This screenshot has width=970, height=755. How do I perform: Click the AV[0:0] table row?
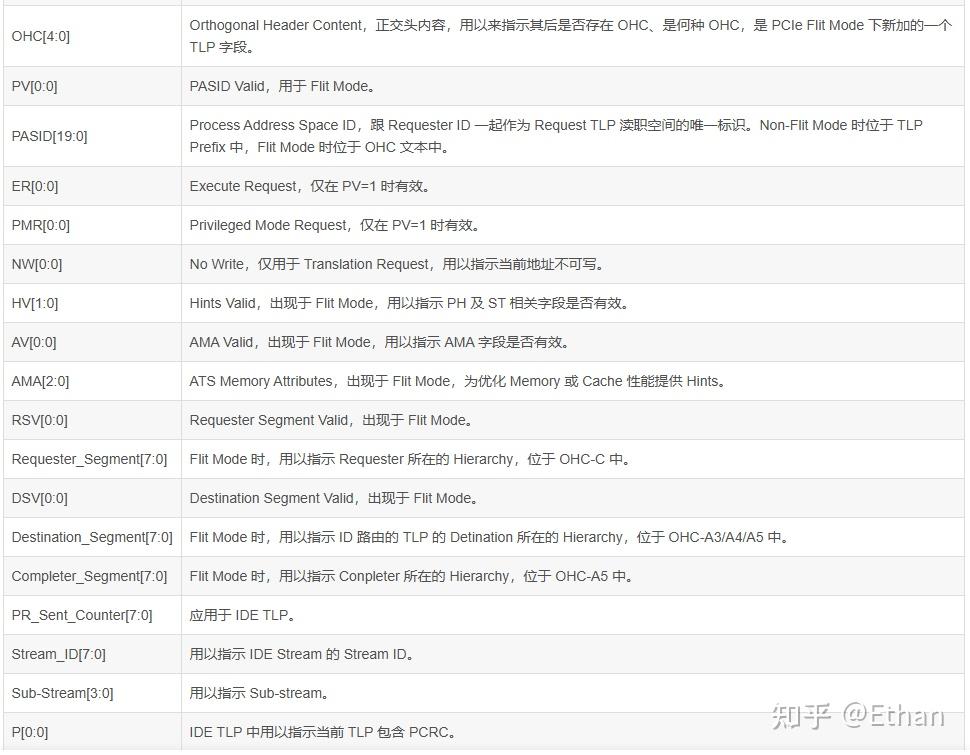click(x=400, y=341)
